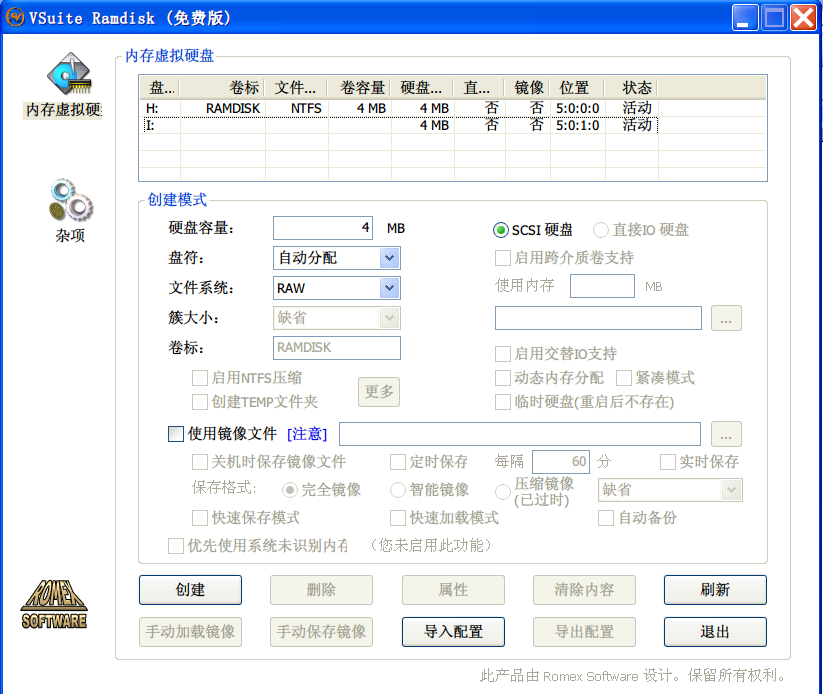Click the 退出 button

[x=715, y=632]
